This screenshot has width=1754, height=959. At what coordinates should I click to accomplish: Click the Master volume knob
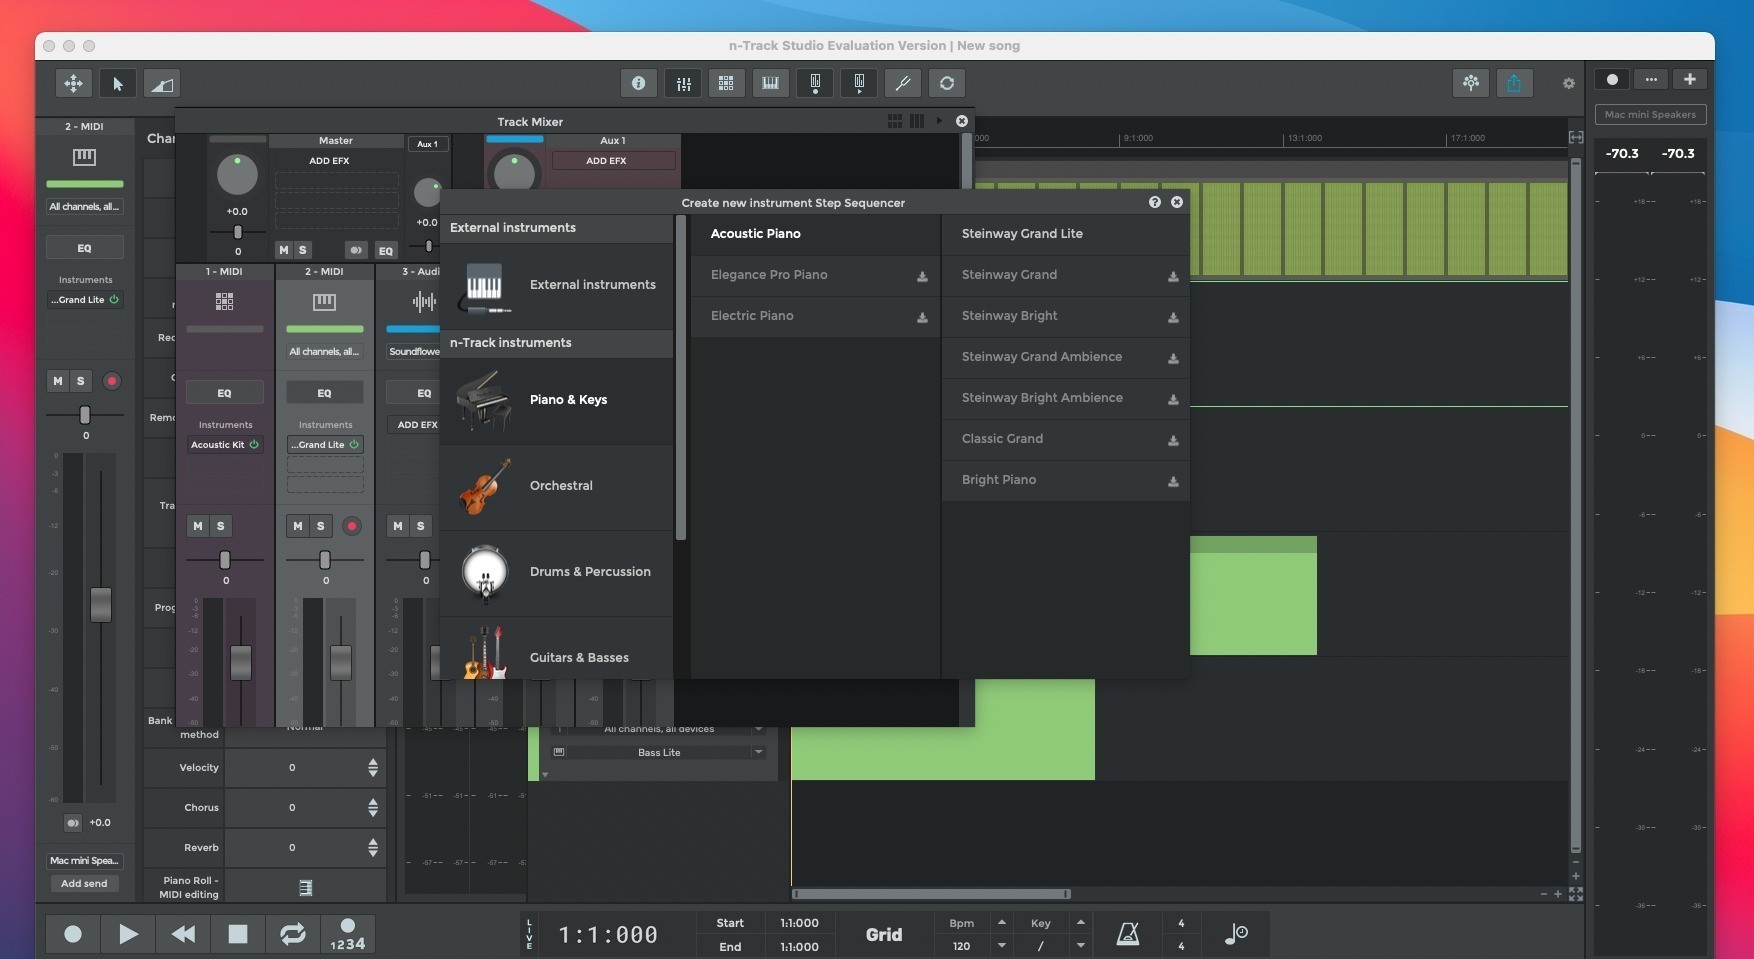(237, 175)
